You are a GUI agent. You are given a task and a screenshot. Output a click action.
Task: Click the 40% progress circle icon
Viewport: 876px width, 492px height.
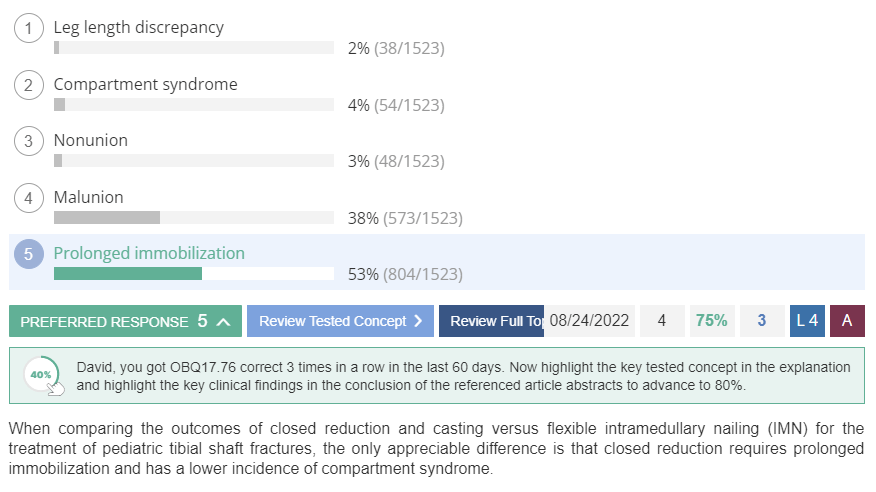tap(42, 375)
